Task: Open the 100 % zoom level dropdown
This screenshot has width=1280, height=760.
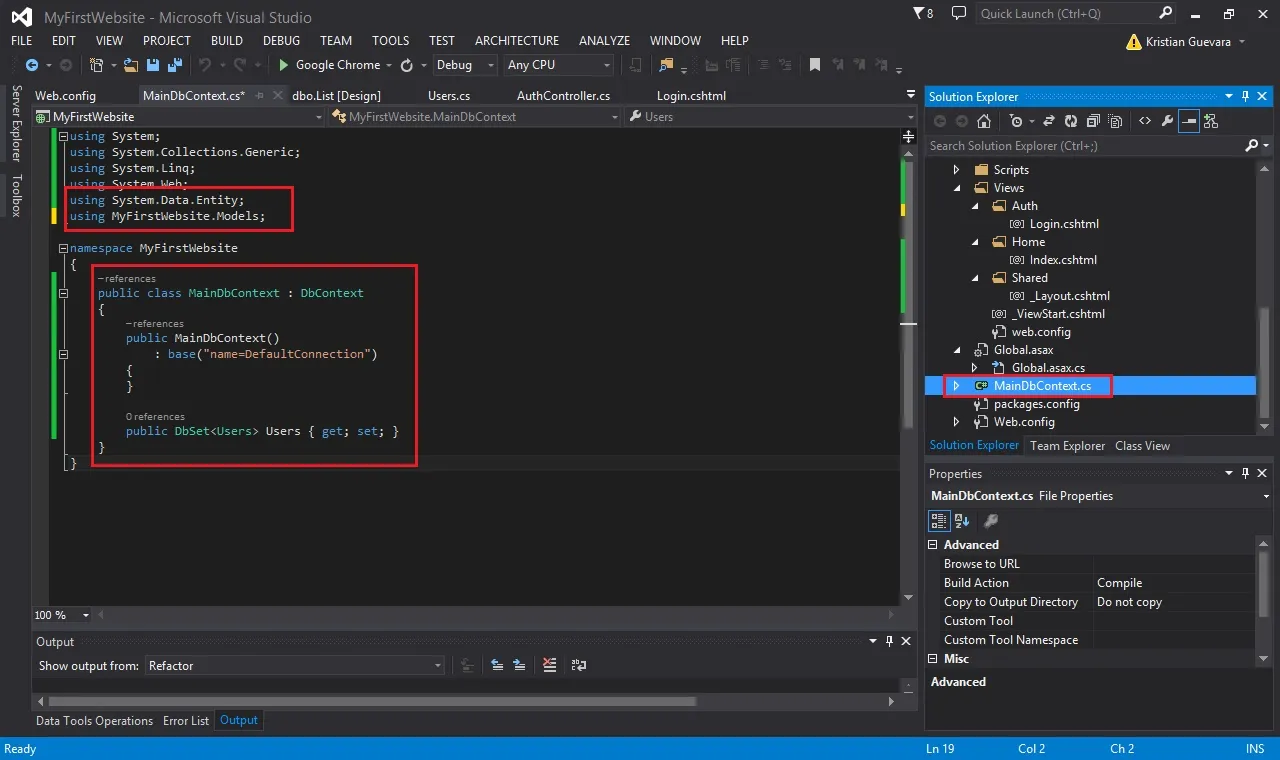Action: pyautogui.click(x=62, y=615)
